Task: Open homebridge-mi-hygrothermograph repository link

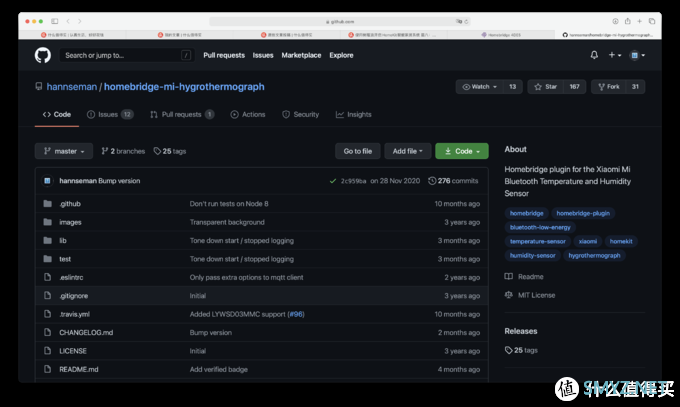Action: [x=184, y=87]
